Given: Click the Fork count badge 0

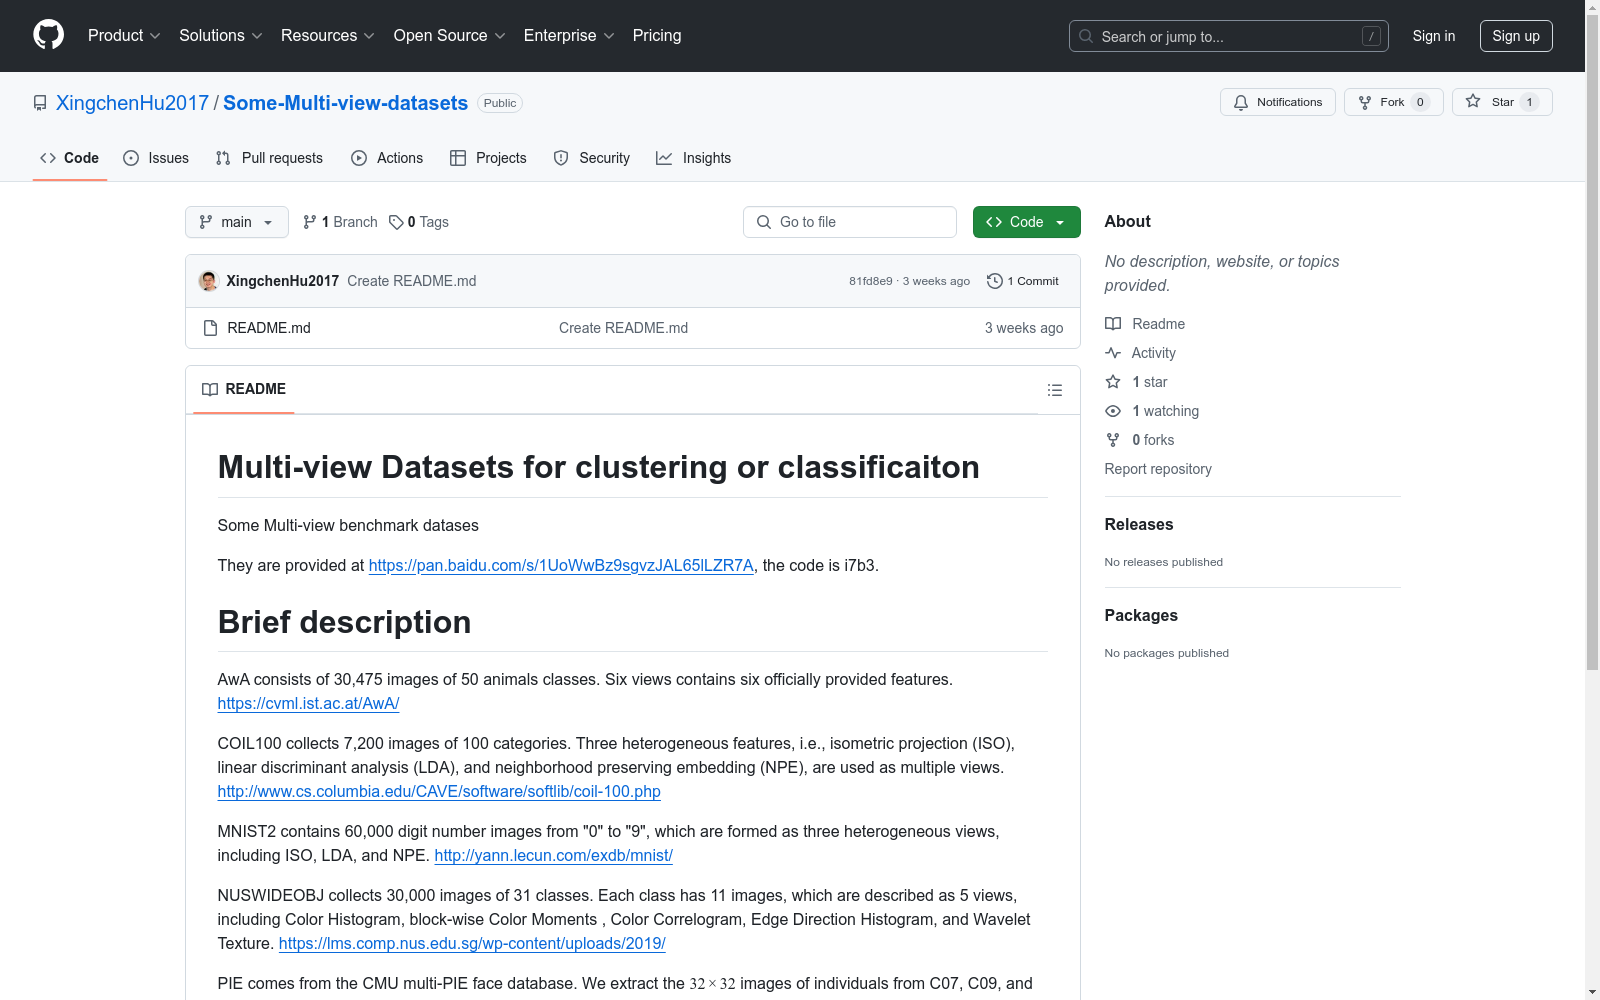Looking at the screenshot, I should click(1420, 102).
